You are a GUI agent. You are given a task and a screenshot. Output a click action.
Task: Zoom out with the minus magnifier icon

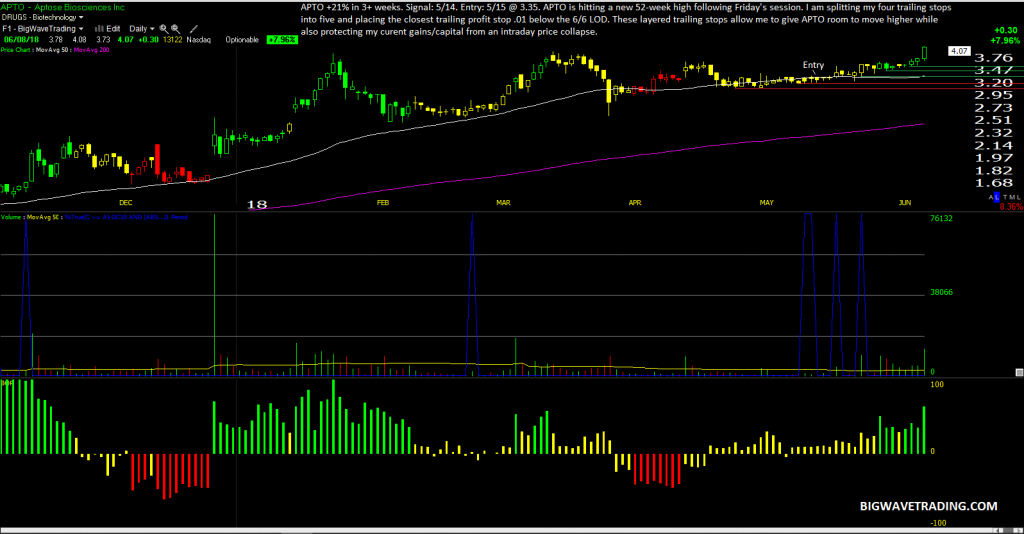pyautogui.click(x=176, y=29)
